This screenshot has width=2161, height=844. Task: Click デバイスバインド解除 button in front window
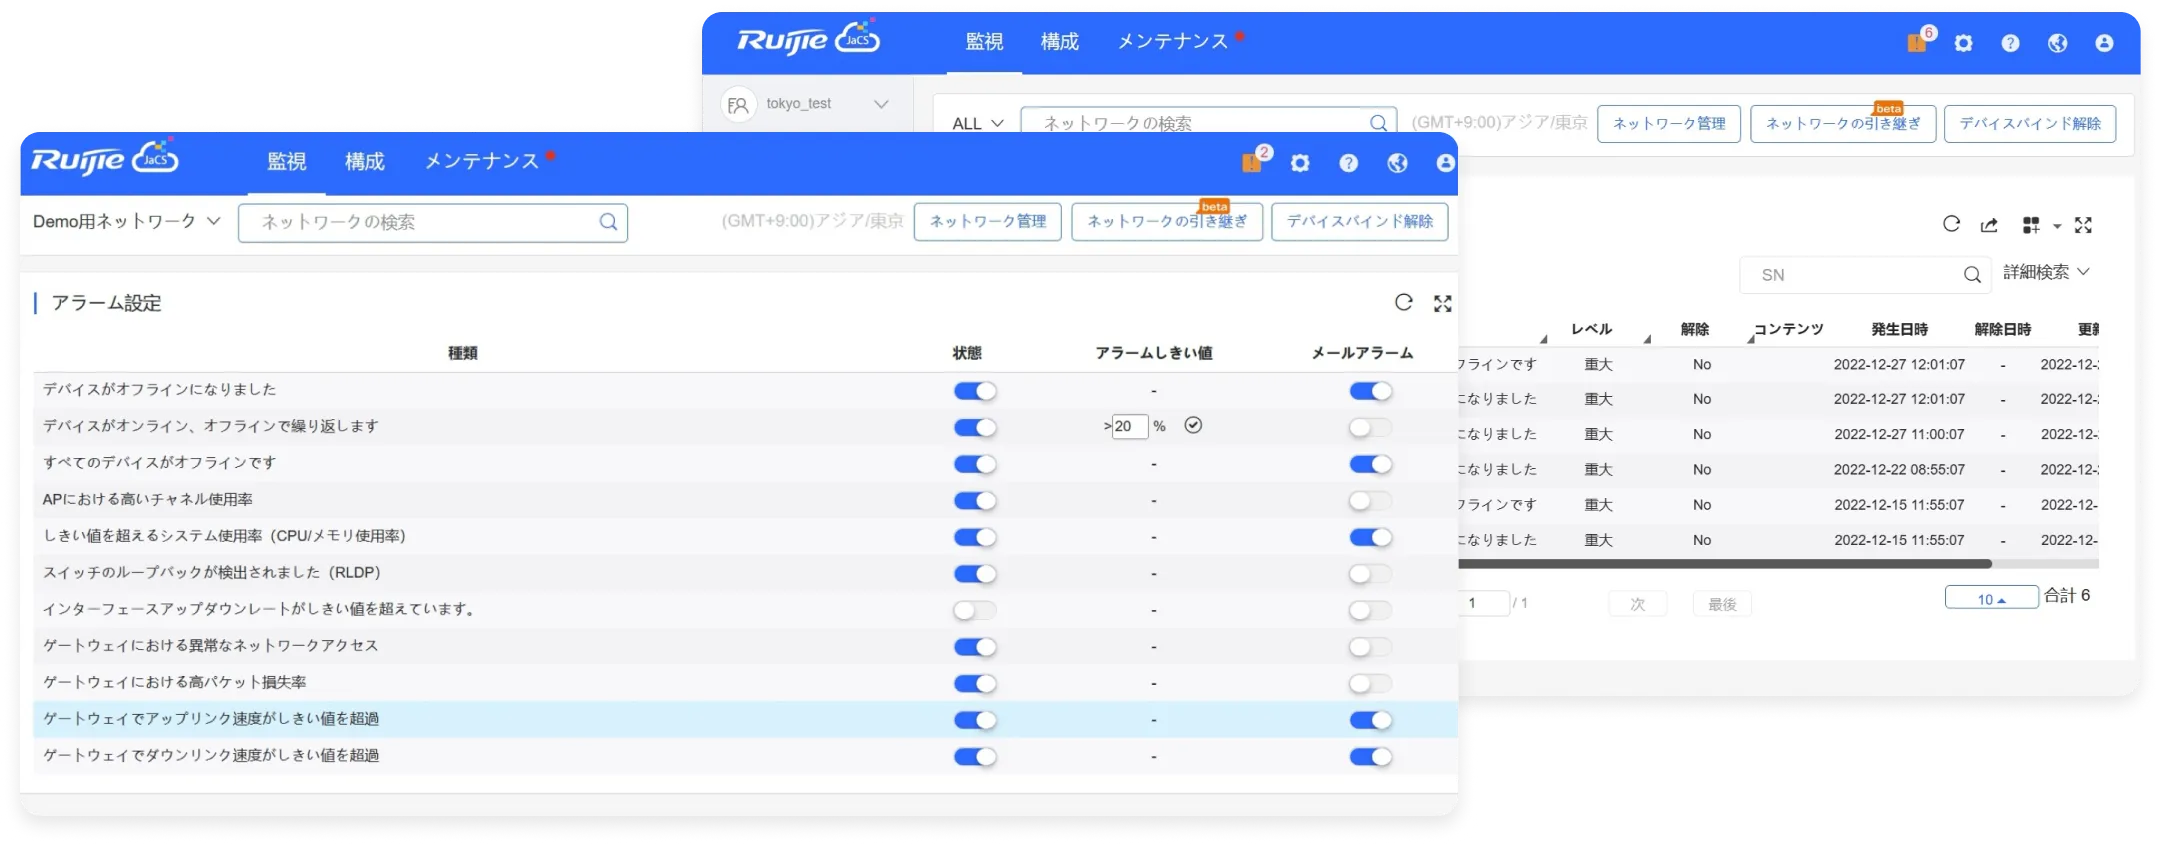1359,221
